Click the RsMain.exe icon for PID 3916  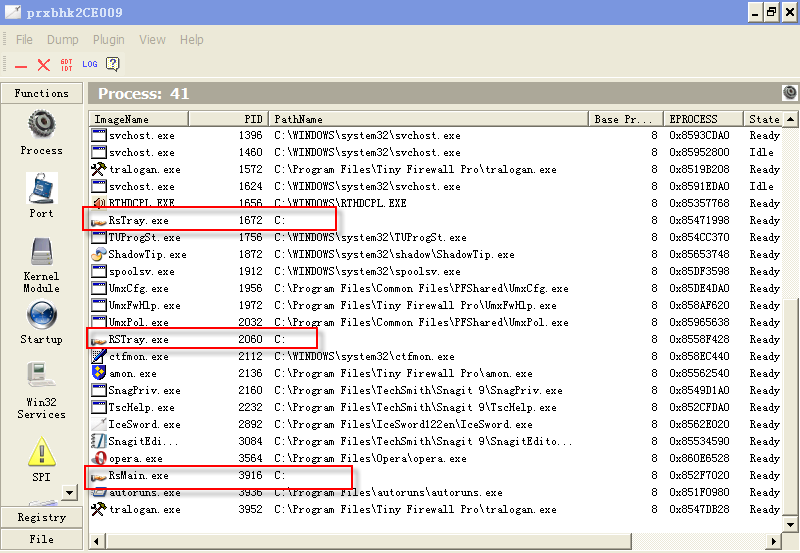point(98,476)
